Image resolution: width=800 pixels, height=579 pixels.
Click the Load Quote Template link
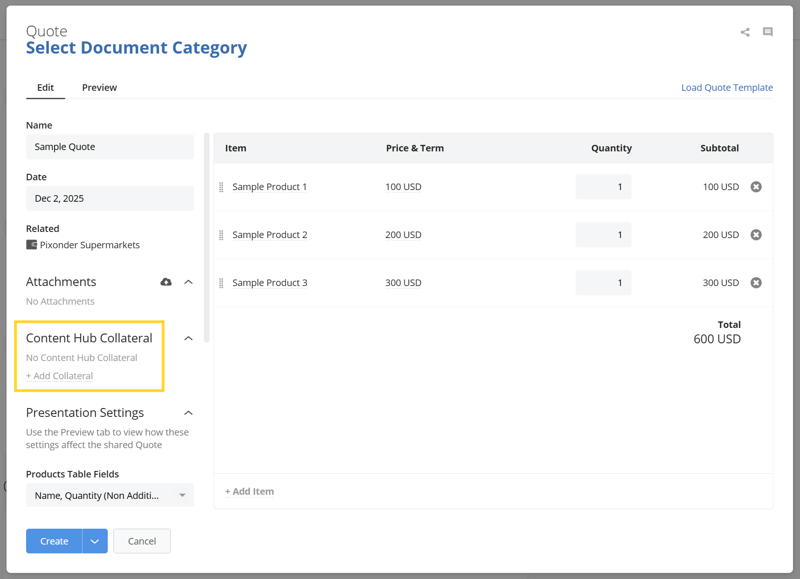point(726,88)
